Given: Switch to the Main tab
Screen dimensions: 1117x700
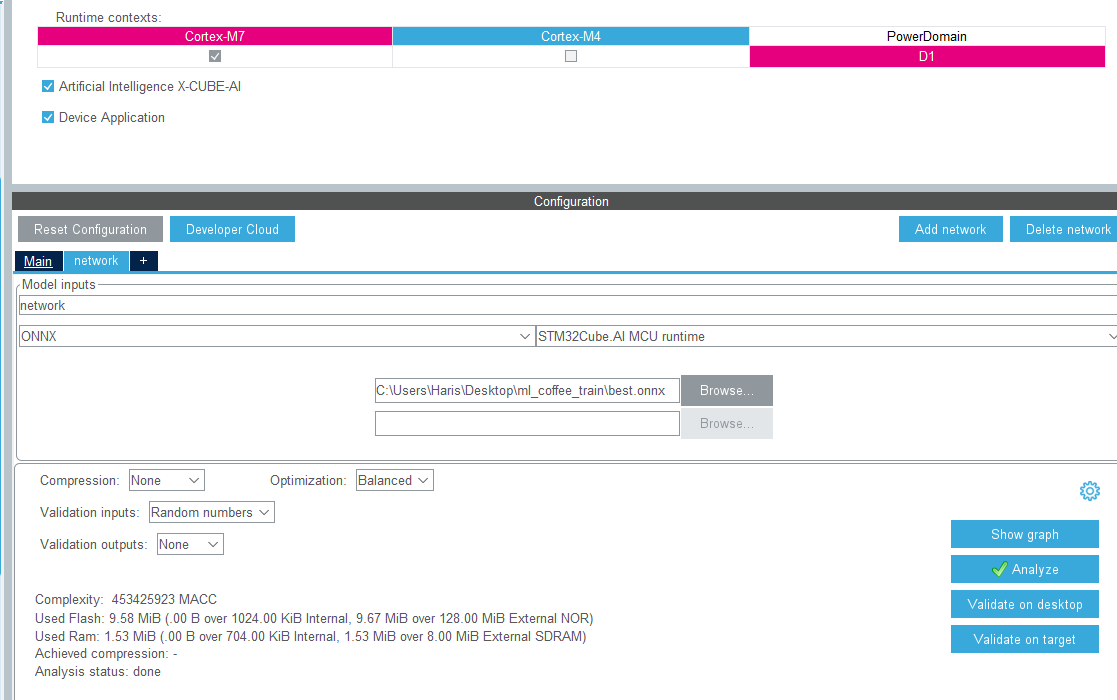Looking at the screenshot, I should [x=38, y=261].
